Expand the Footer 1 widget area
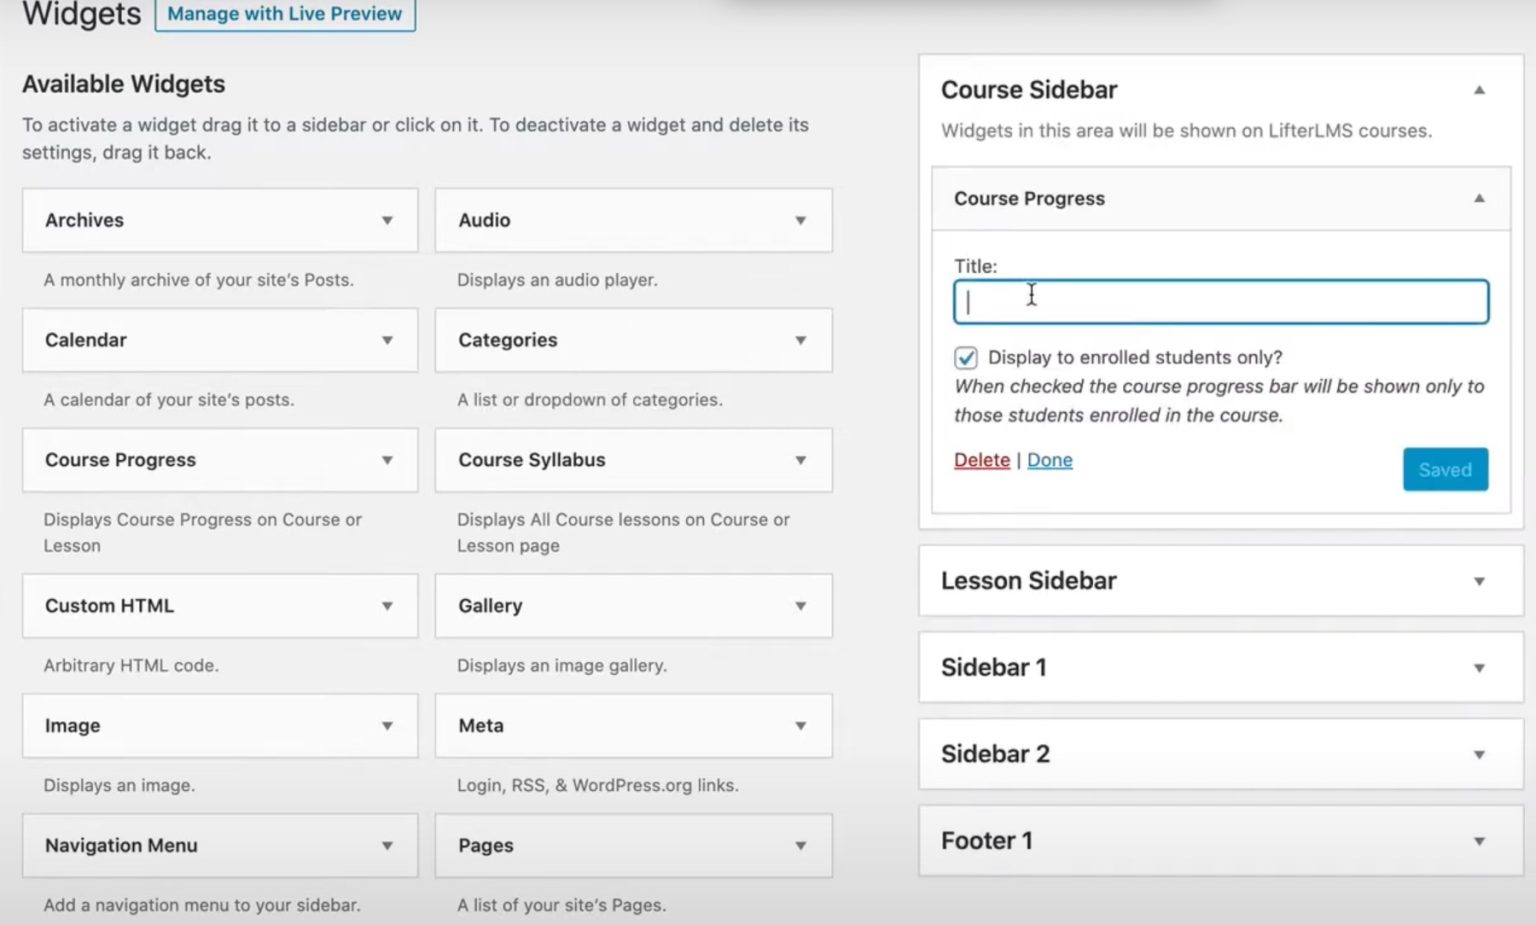1536x925 pixels. (1478, 840)
